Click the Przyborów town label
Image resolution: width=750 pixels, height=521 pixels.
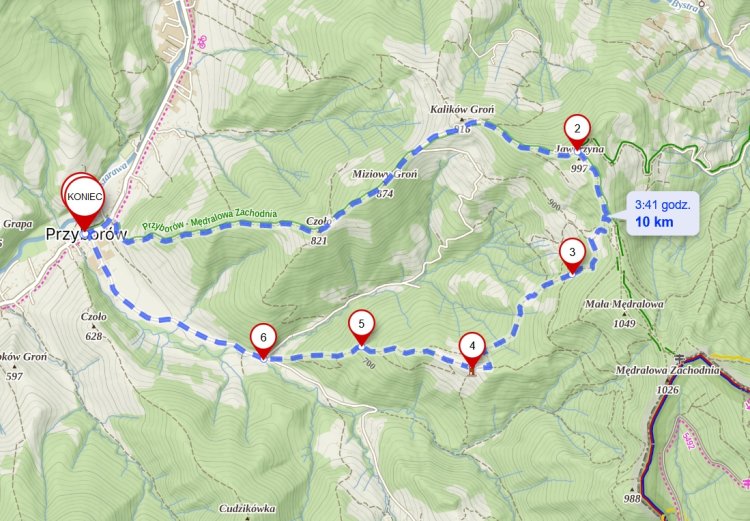[86, 234]
